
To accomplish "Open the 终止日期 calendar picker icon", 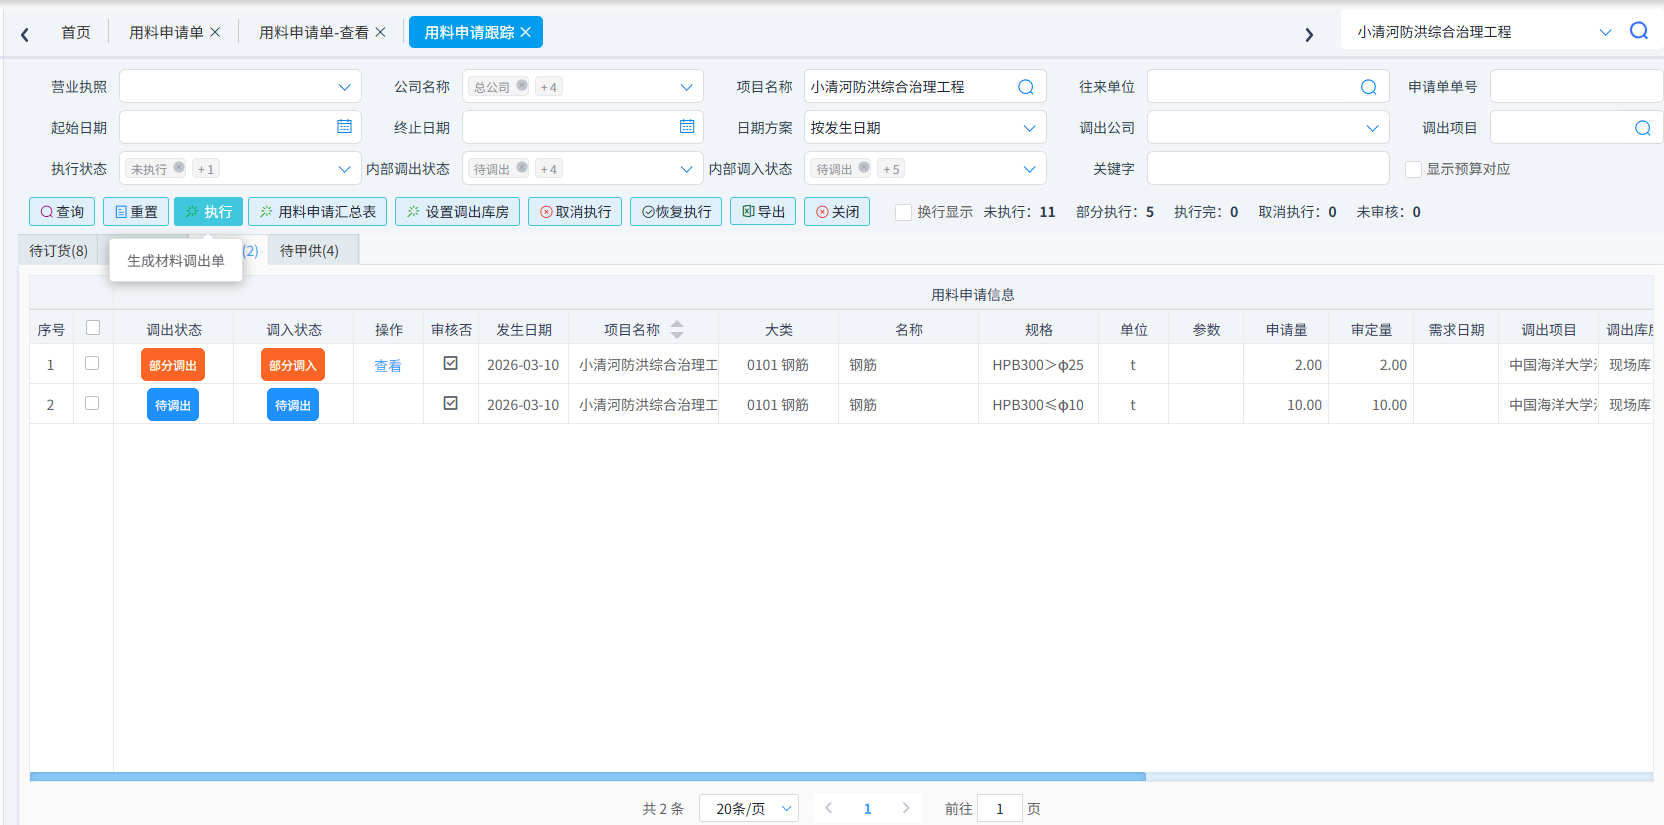I will 687,127.
